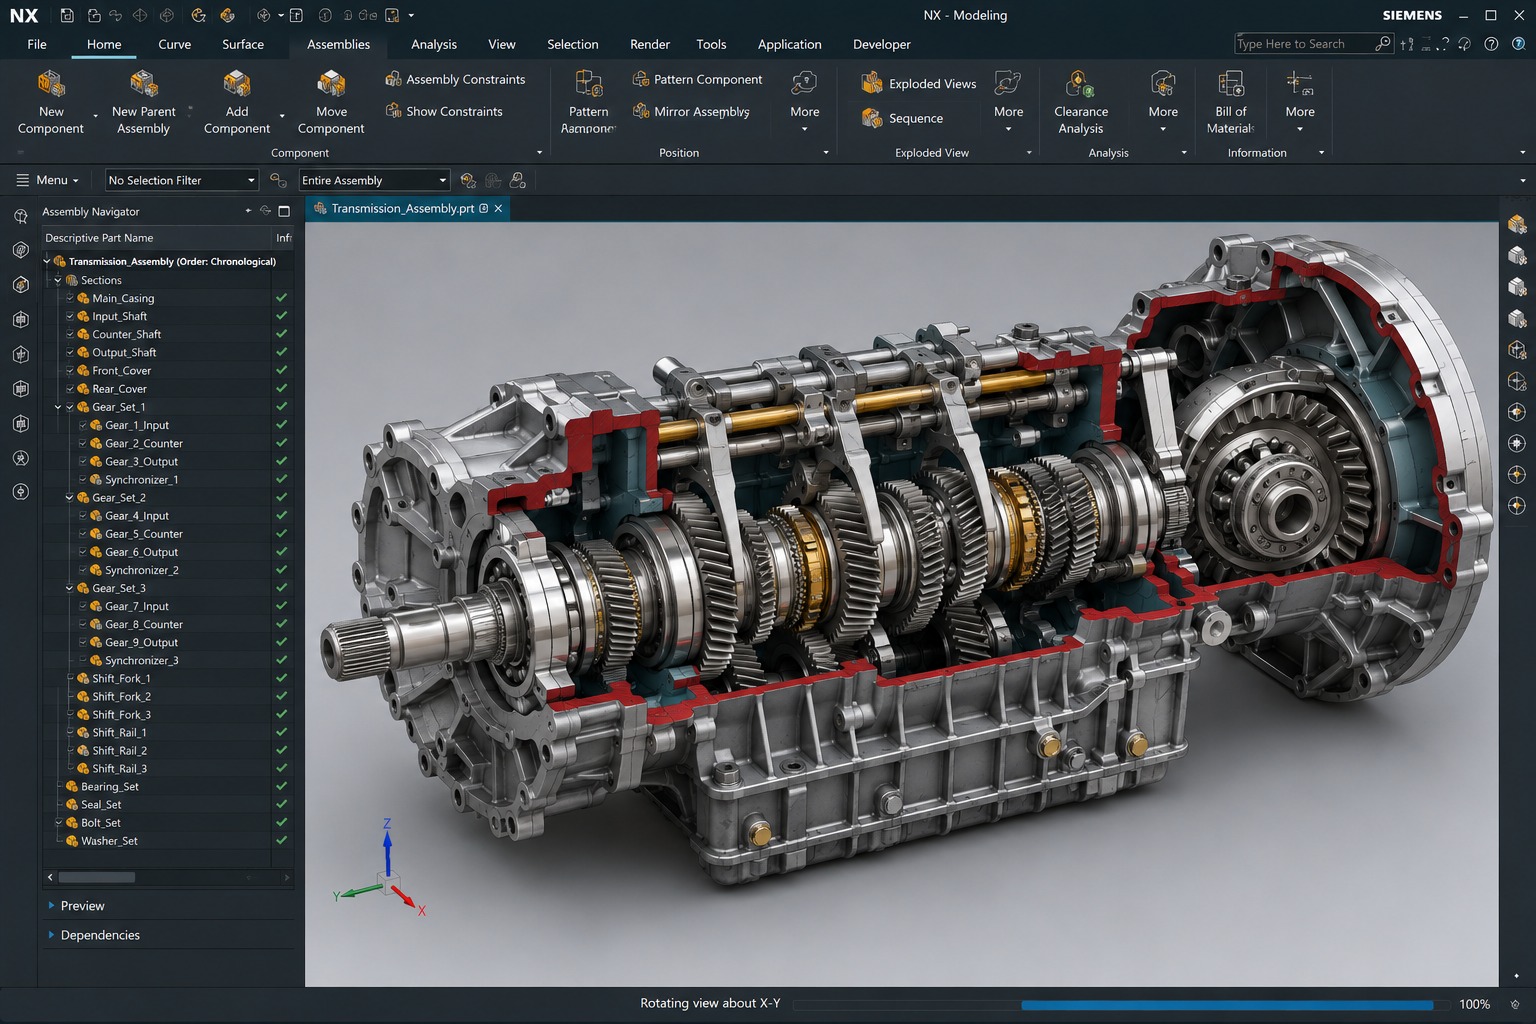Open the Menu dropdown
The width and height of the screenshot is (1536, 1024).
47,180
